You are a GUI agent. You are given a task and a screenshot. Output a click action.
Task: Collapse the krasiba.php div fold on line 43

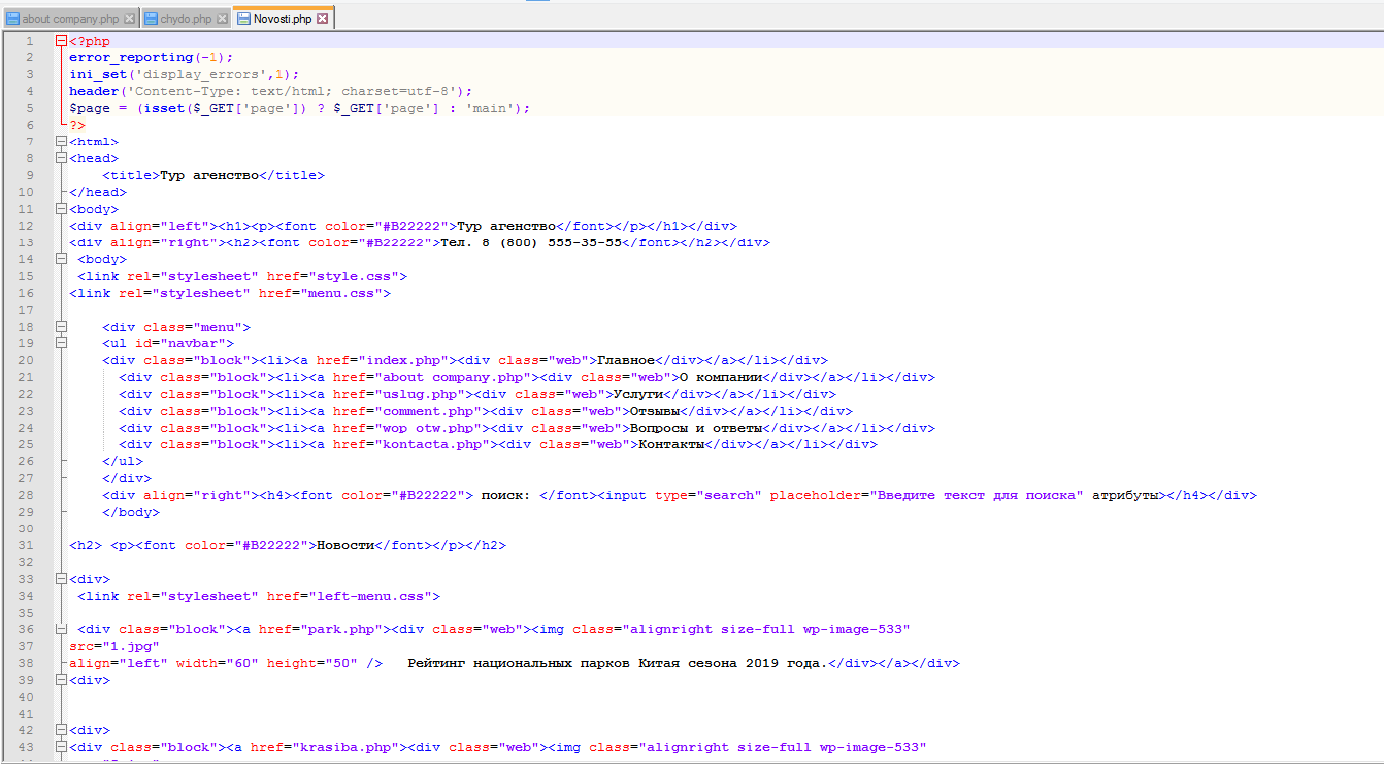62,747
